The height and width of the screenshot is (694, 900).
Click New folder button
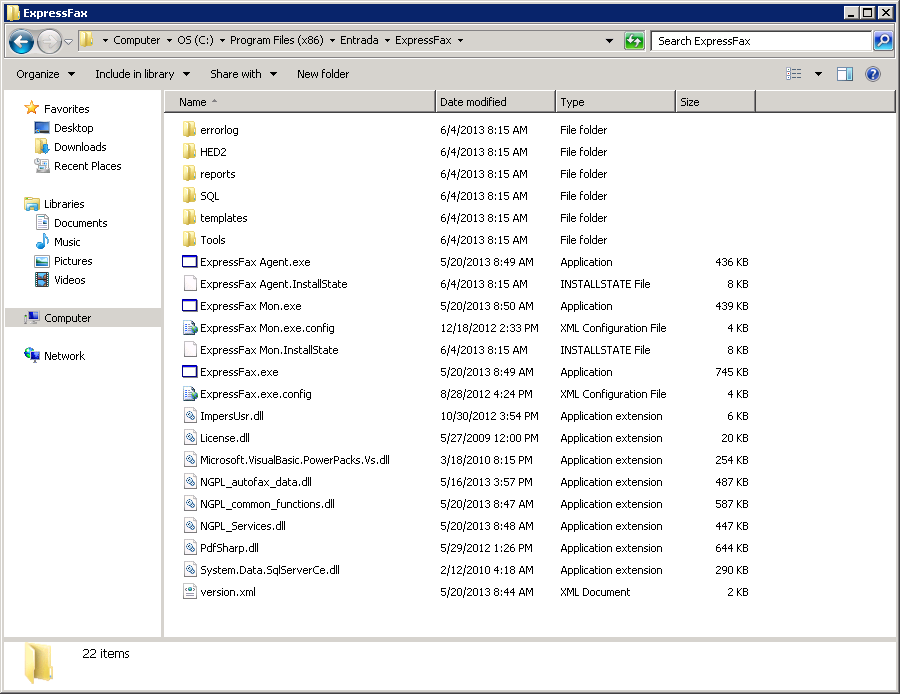point(323,74)
